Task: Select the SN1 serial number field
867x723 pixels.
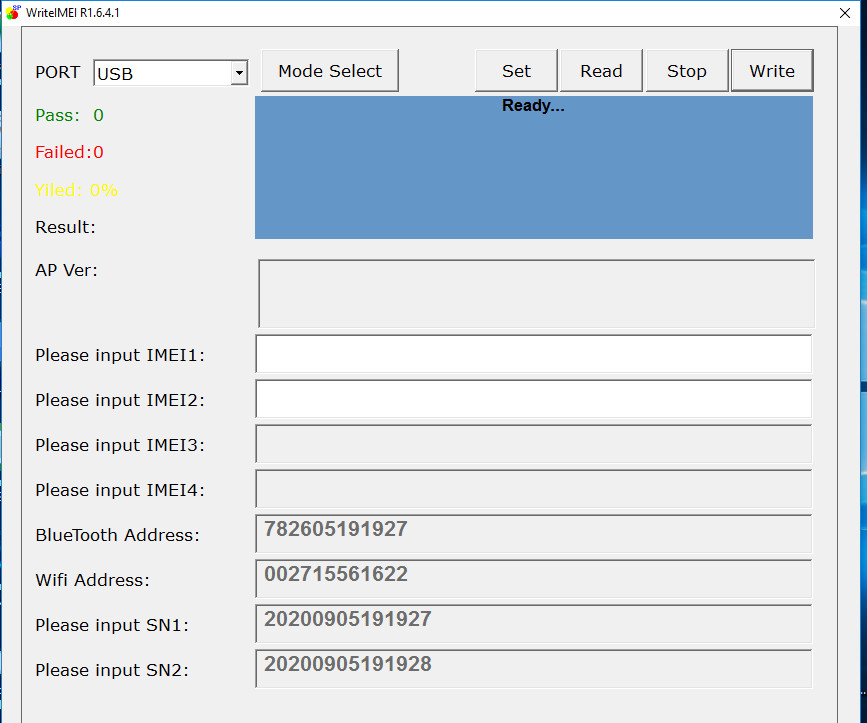Action: pyautogui.click(x=533, y=624)
